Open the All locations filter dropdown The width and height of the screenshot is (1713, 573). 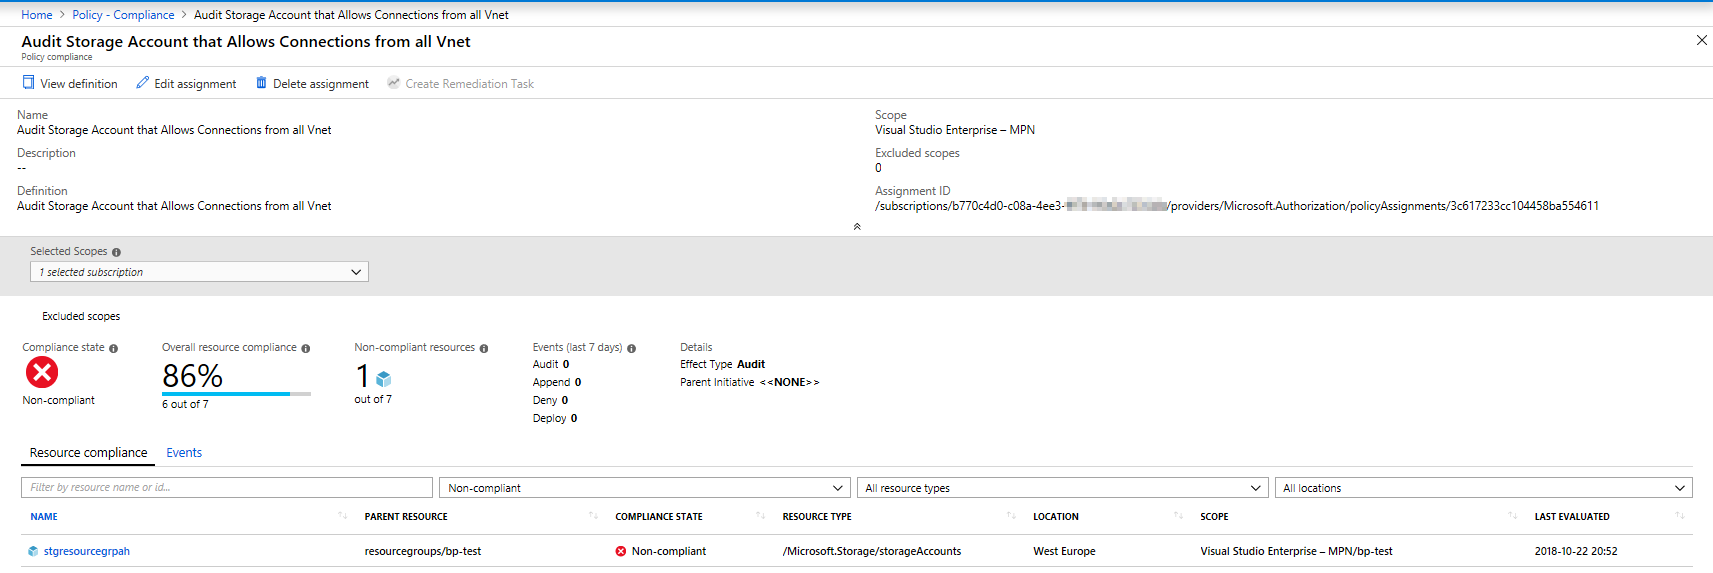click(1483, 488)
